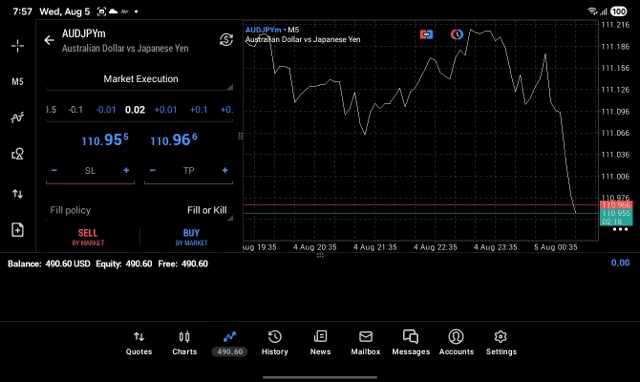The image size is (640, 382).
Task: Open the Market Execution order type dropdown
Action: point(139,79)
